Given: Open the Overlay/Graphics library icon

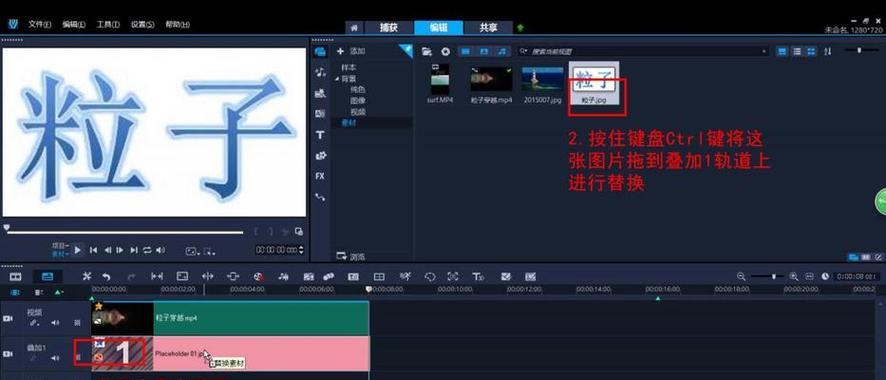Looking at the screenshot, I should (320, 156).
